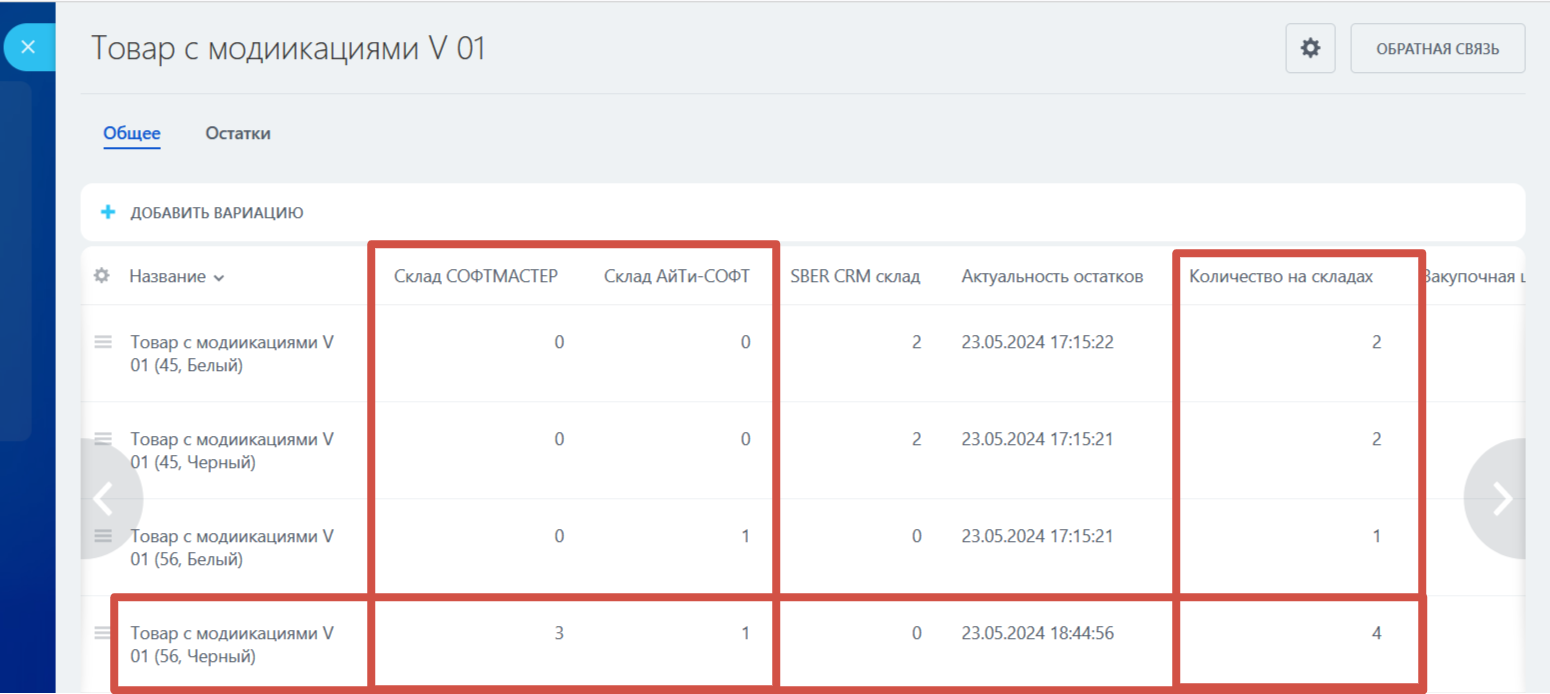
Task: Click the Актуальность остатков column header
Action: (1052, 277)
